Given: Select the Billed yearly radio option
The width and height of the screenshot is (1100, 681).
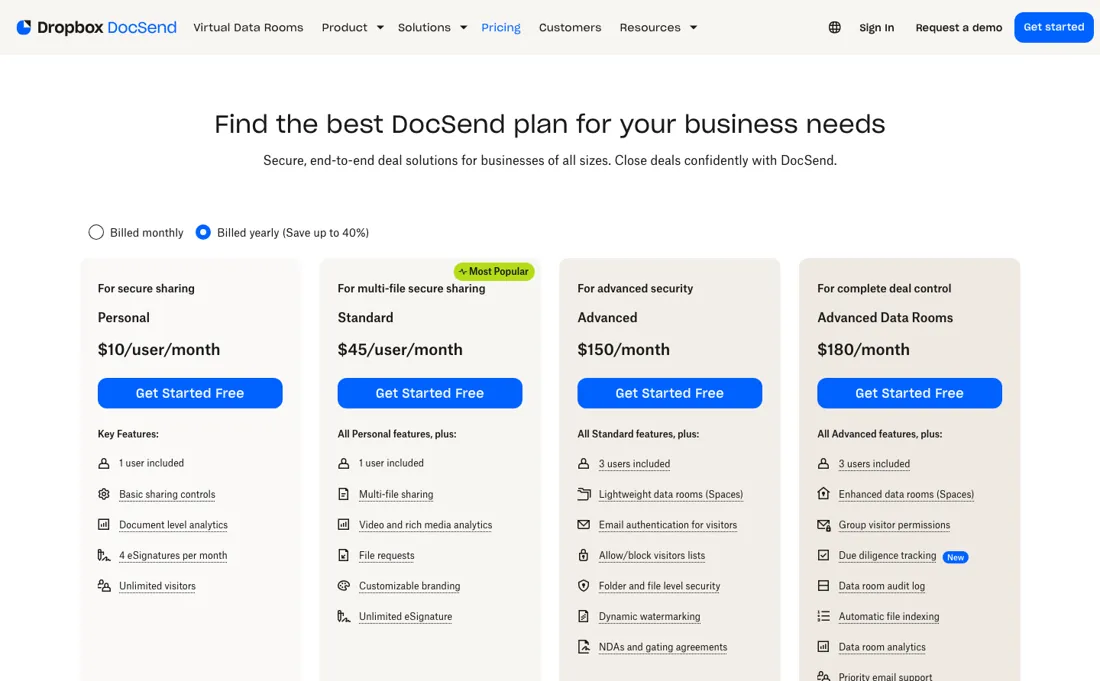Looking at the screenshot, I should click(203, 232).
